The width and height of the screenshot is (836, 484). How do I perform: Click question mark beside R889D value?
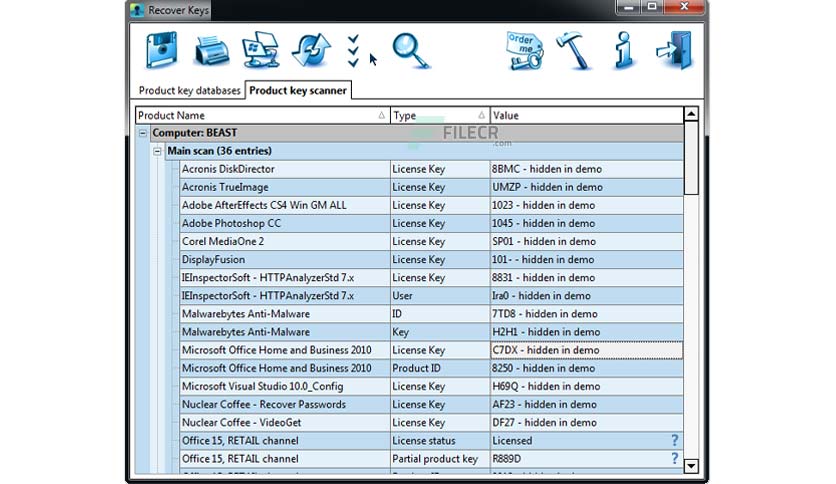674,458
